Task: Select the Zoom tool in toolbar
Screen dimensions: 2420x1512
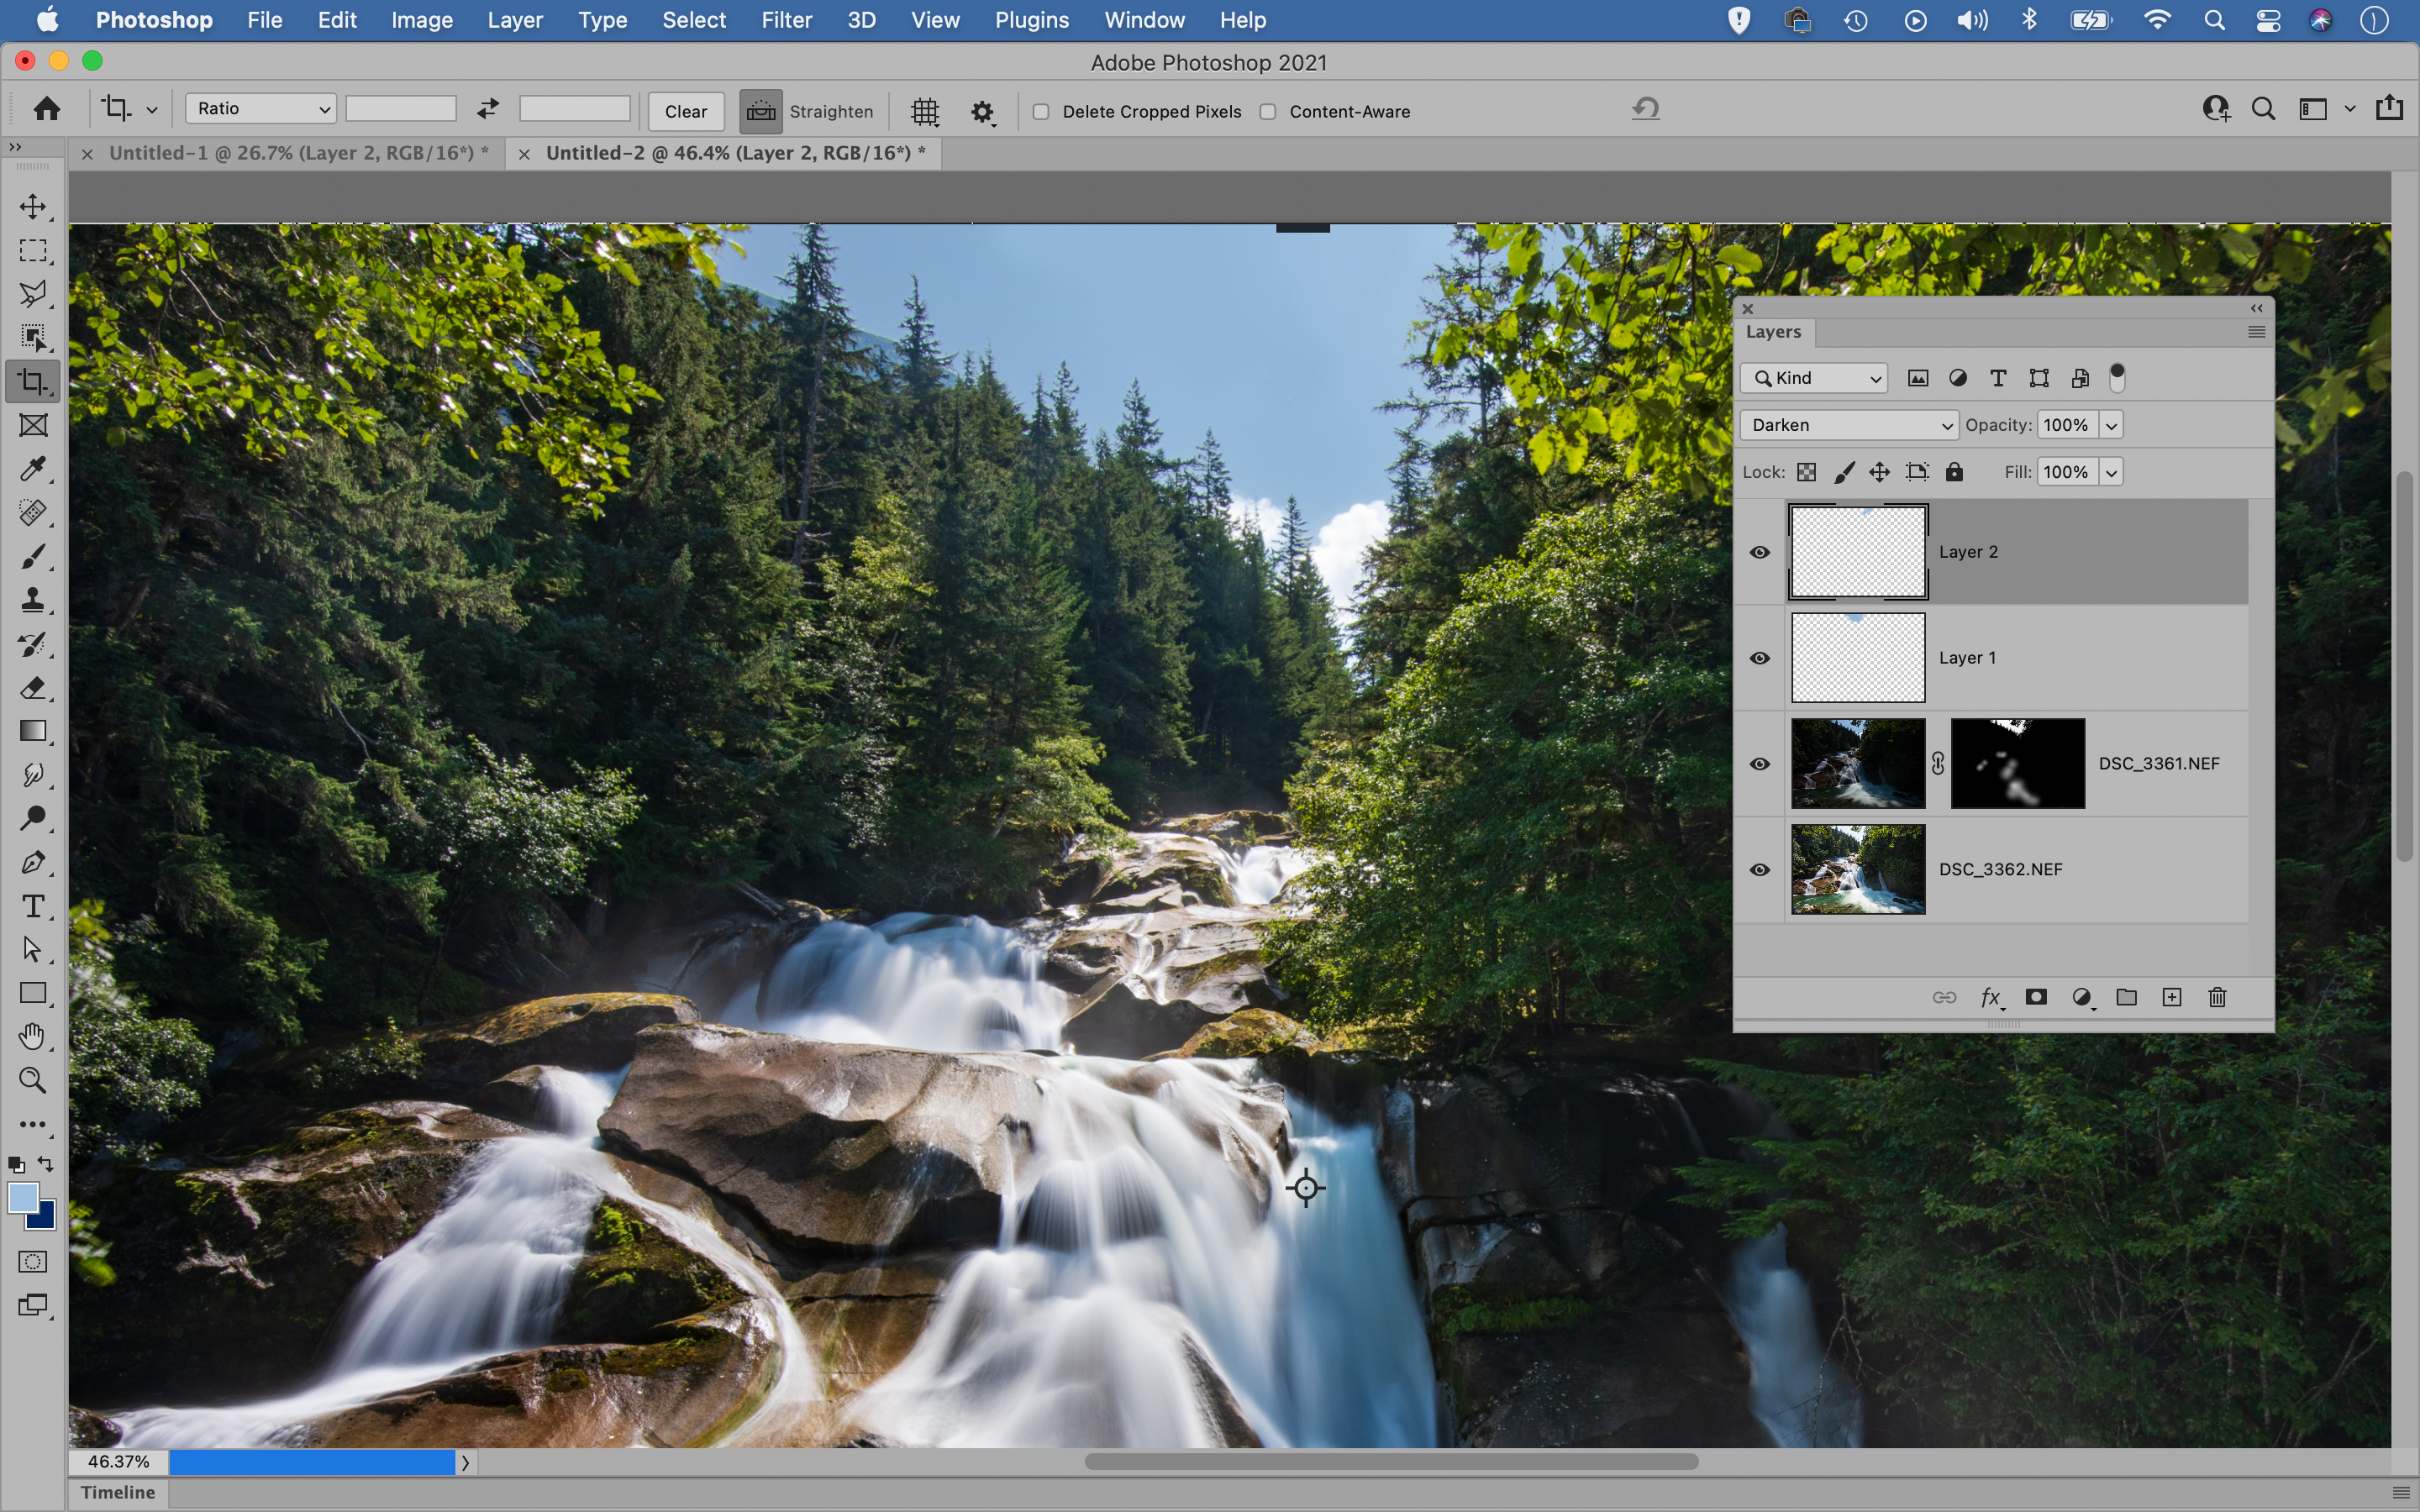Action: pos(33,1080)
